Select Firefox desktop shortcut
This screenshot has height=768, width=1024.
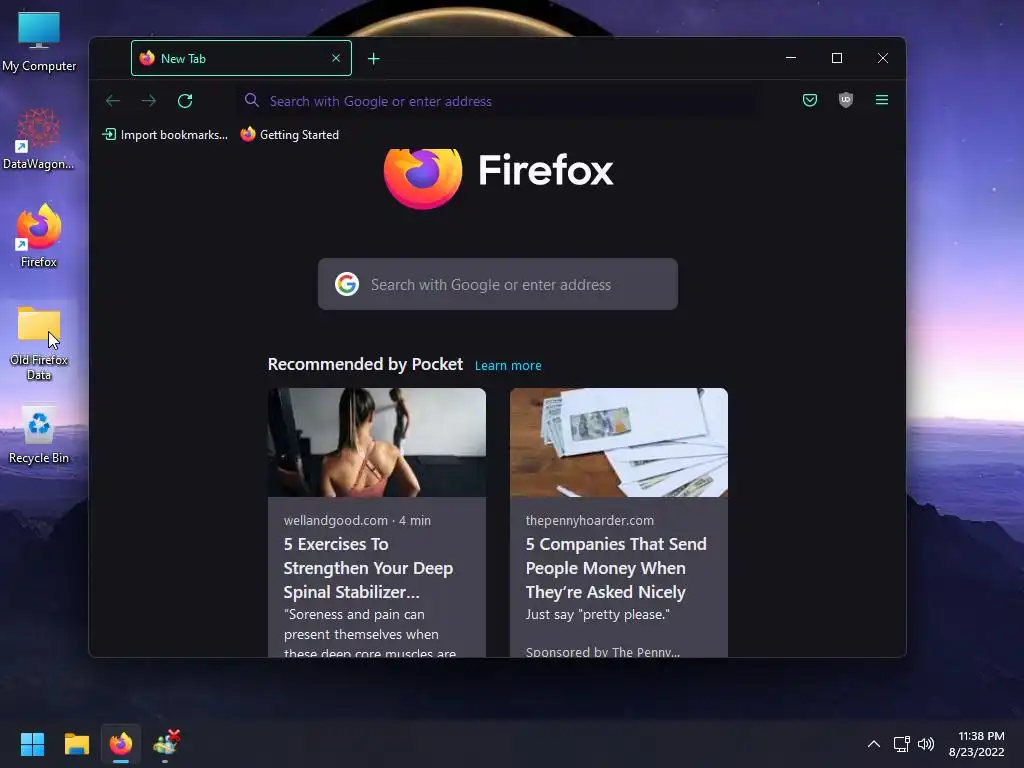[x=39, y=236]
